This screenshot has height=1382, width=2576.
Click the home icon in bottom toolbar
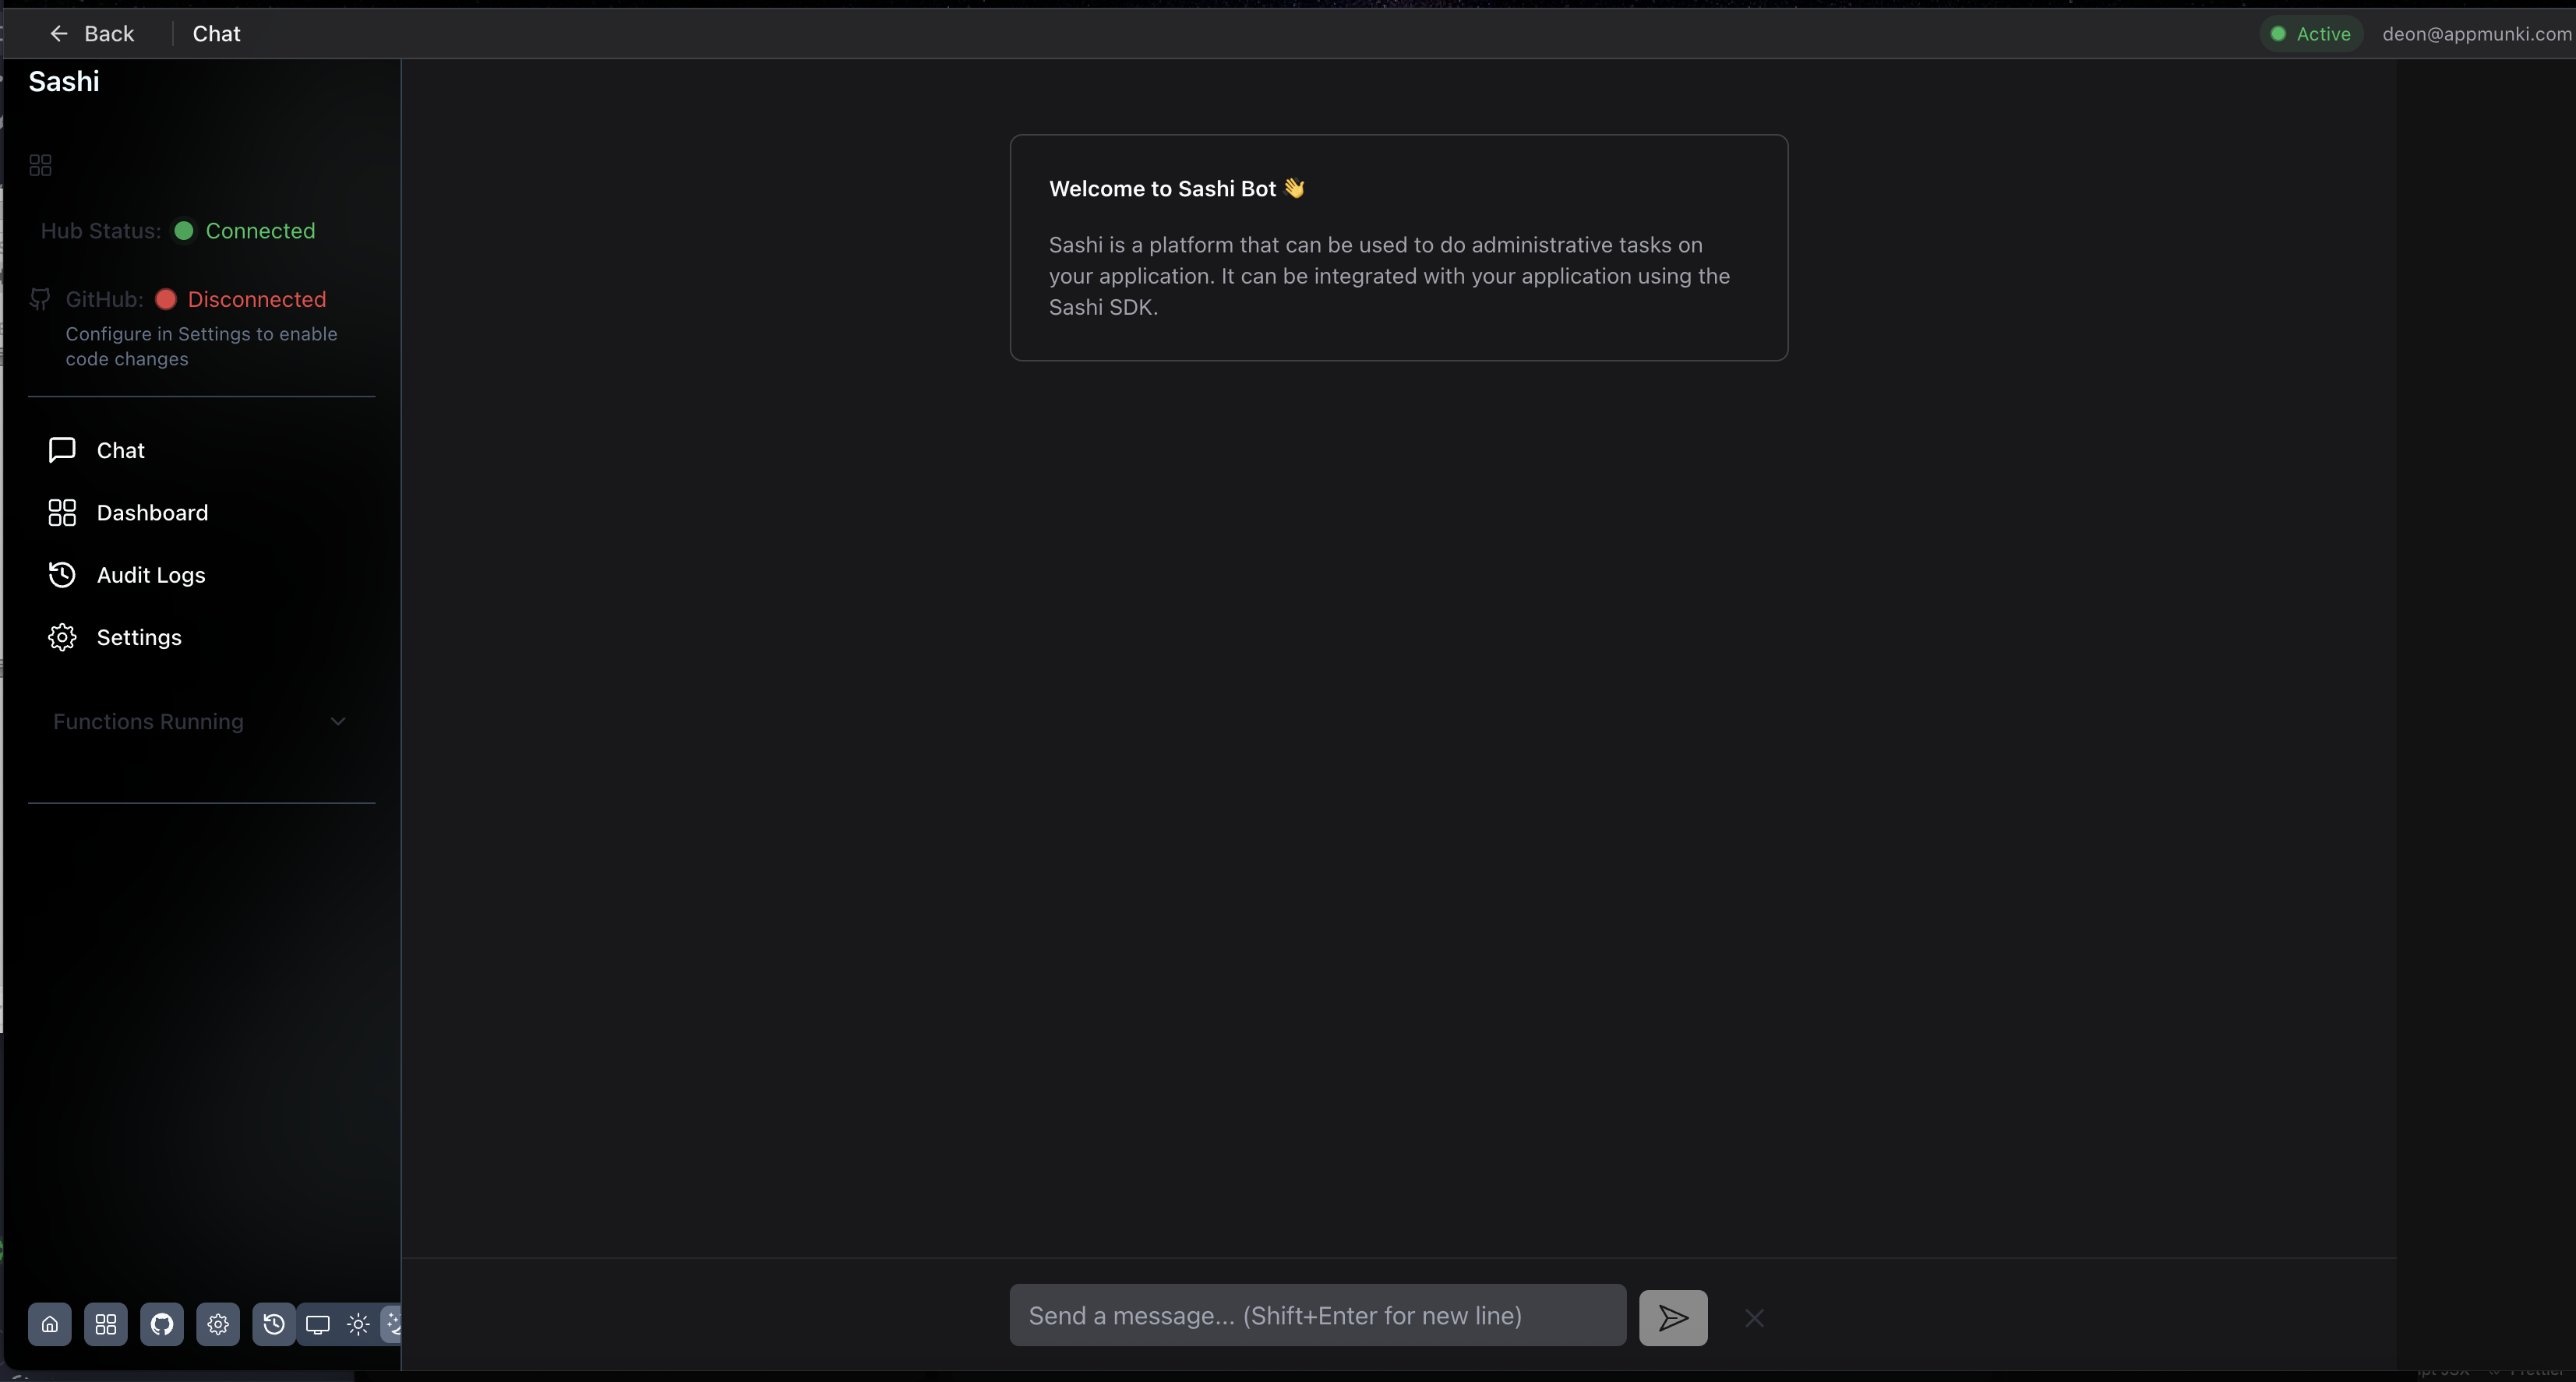coord(49,1325)
